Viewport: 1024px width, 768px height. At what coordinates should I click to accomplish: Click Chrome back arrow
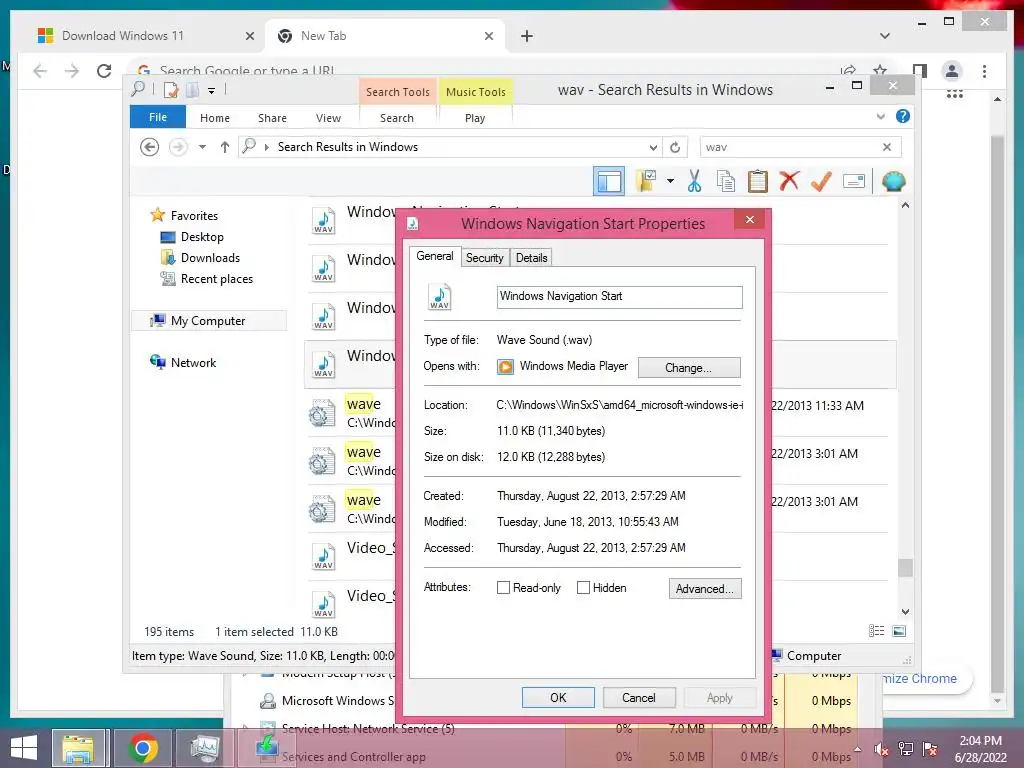coord(40,71)
